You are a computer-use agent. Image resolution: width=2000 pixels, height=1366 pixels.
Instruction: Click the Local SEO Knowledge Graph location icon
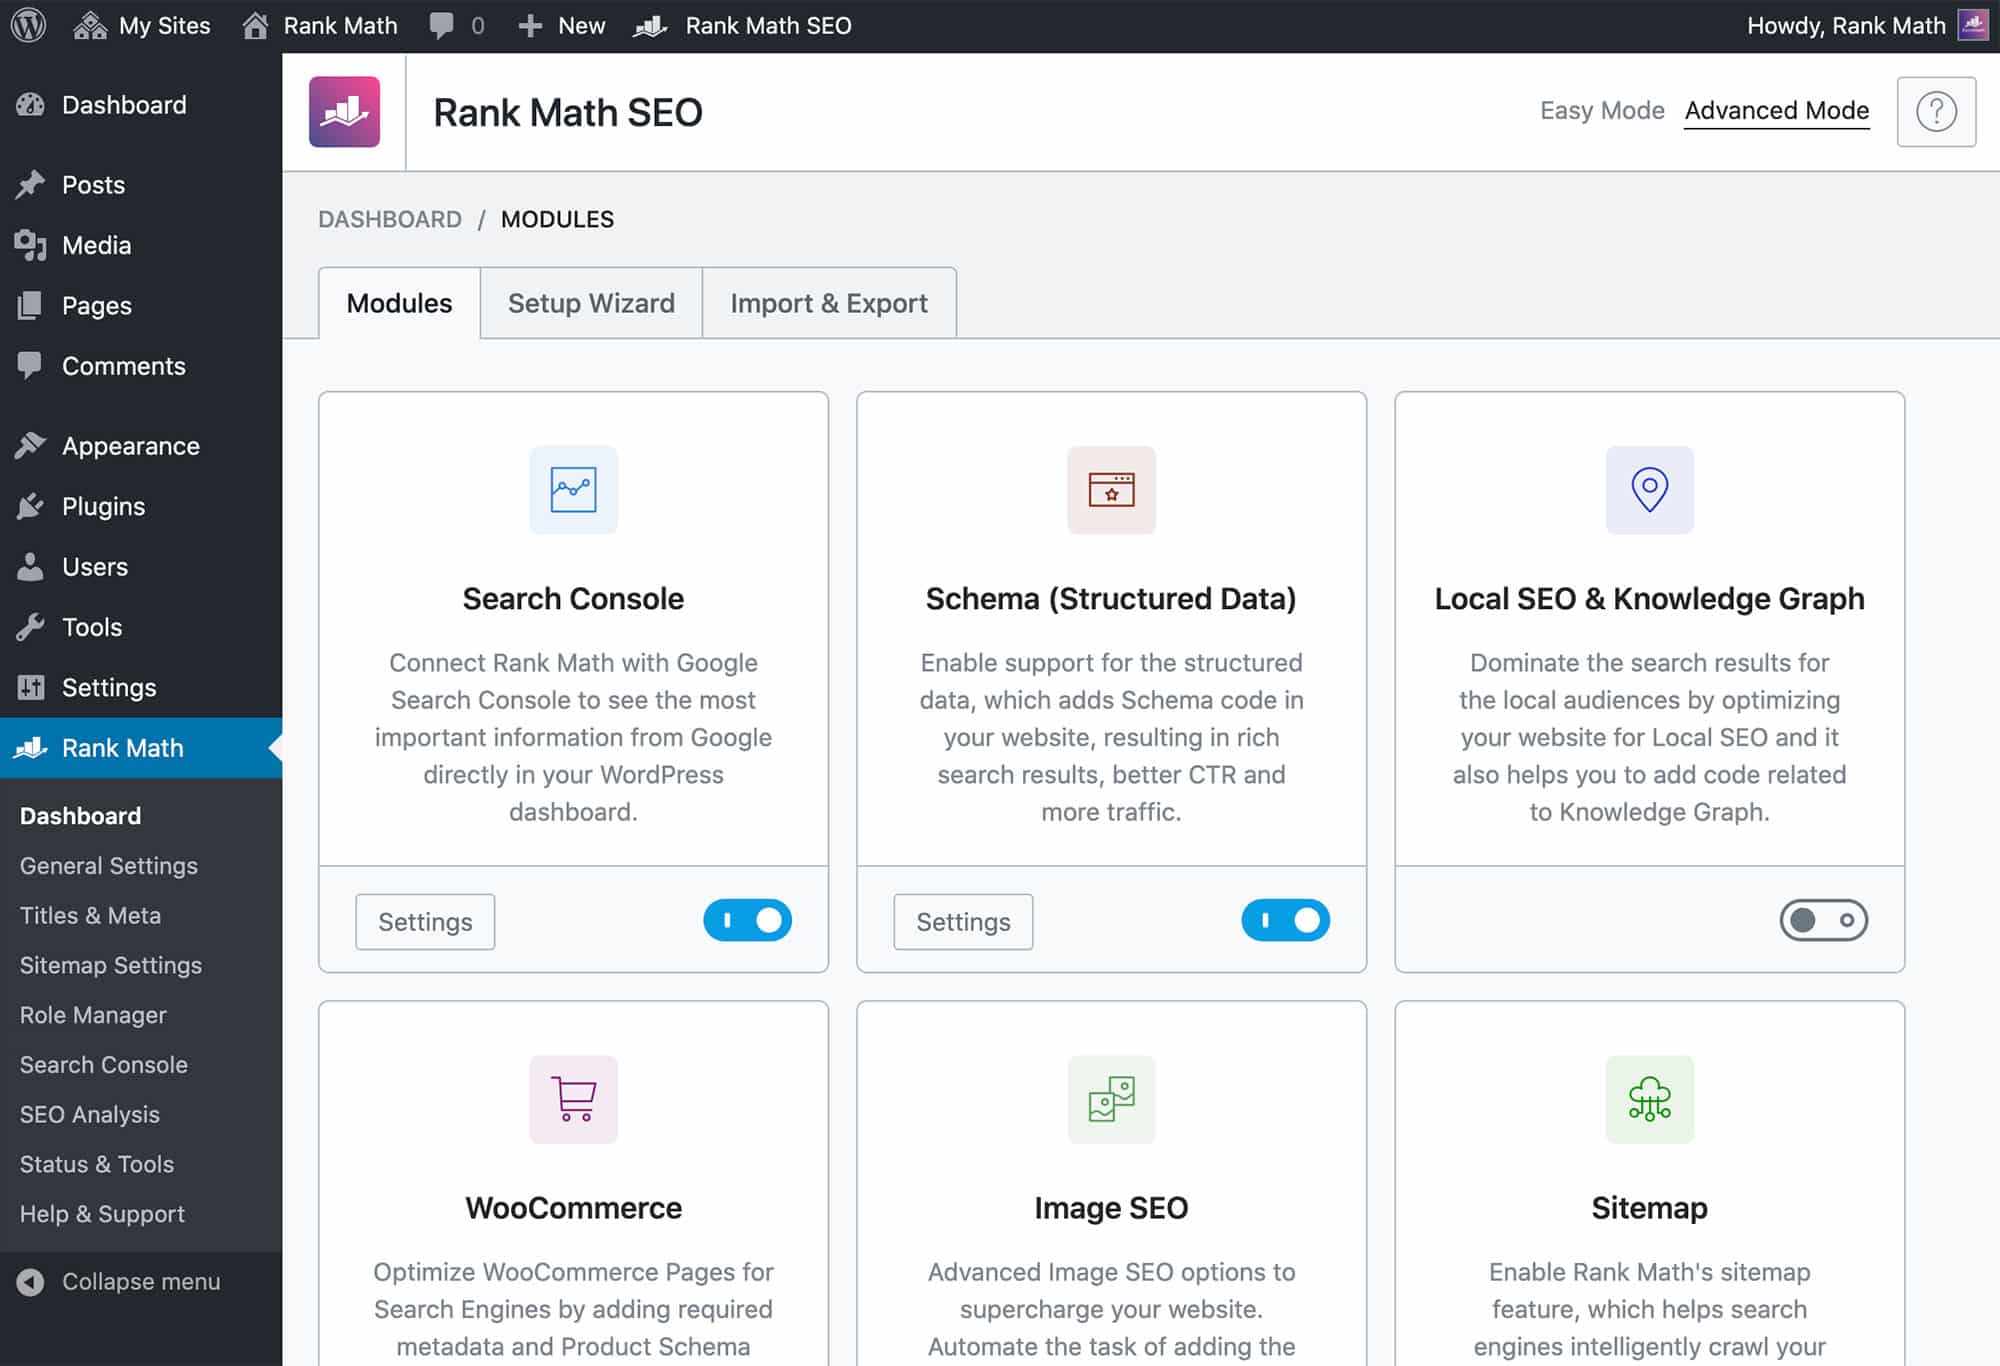point(1649,489)
